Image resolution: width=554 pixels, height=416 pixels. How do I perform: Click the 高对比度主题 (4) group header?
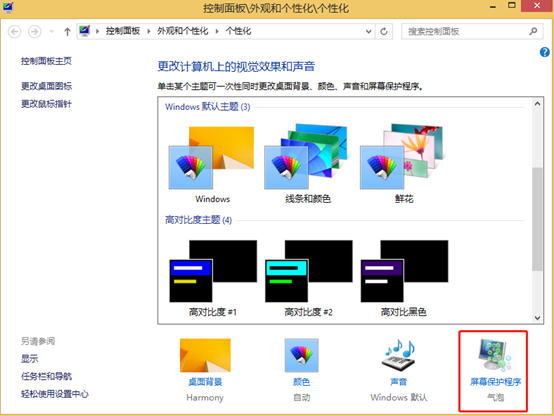[199, 220]
